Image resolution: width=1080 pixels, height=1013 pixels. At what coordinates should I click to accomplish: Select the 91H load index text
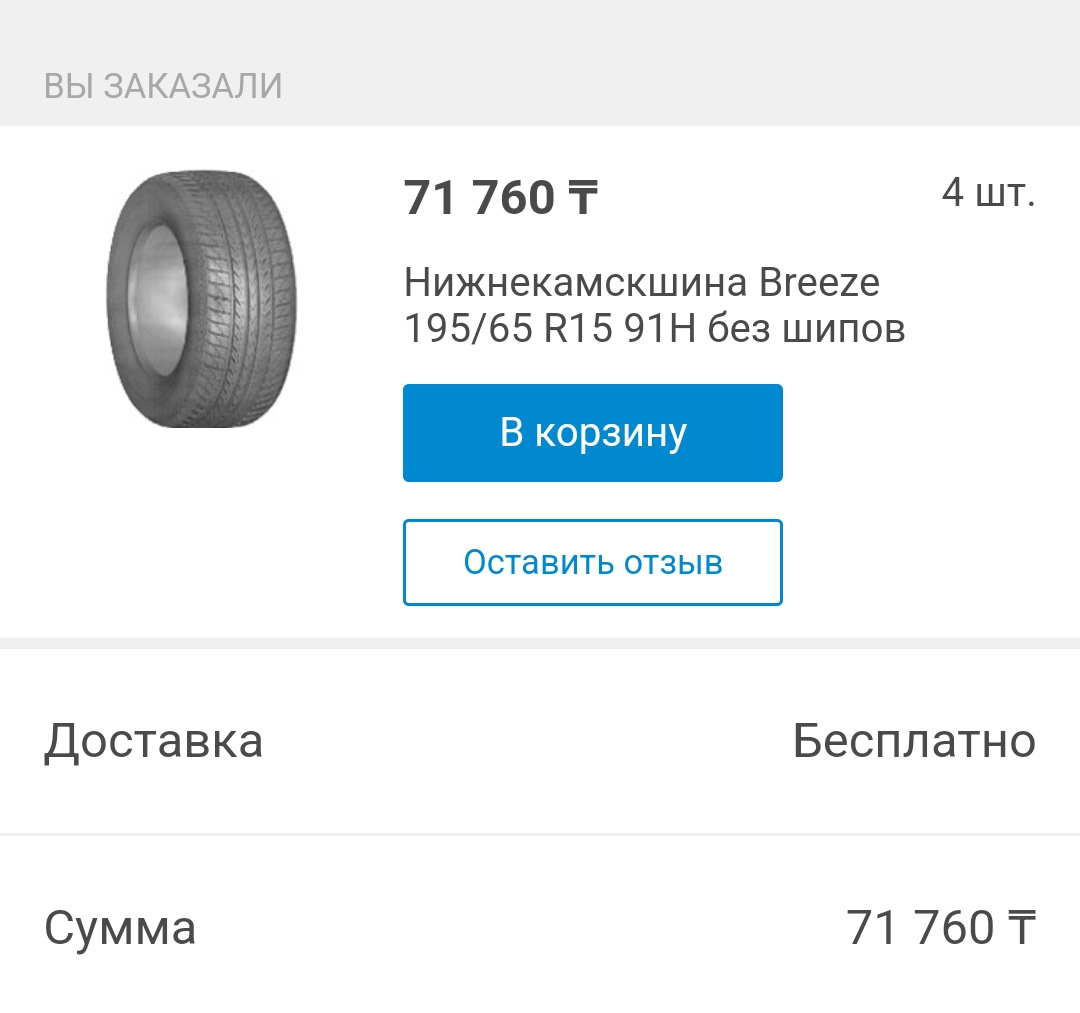(x=658, y=329)
